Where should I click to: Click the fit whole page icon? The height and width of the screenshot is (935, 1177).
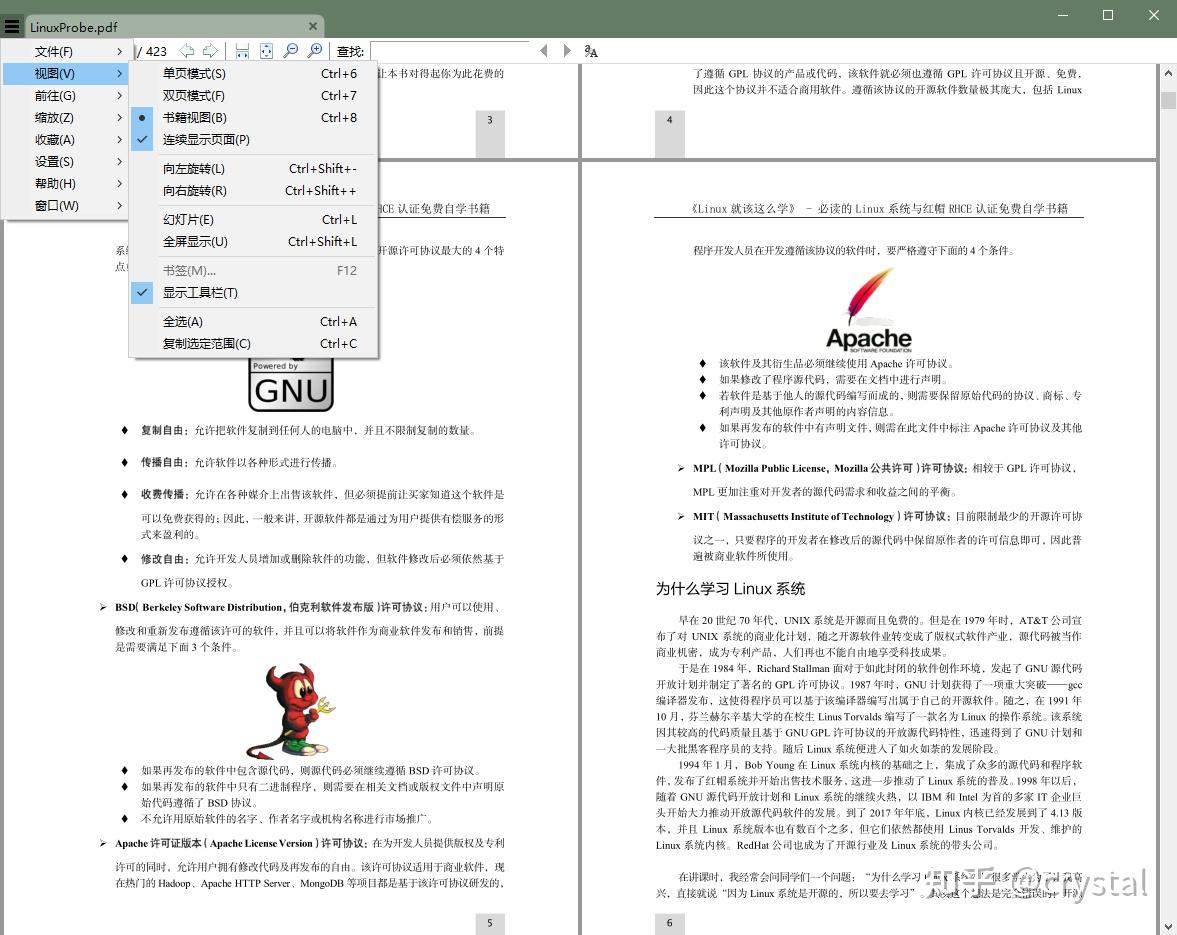pos(266,51)
